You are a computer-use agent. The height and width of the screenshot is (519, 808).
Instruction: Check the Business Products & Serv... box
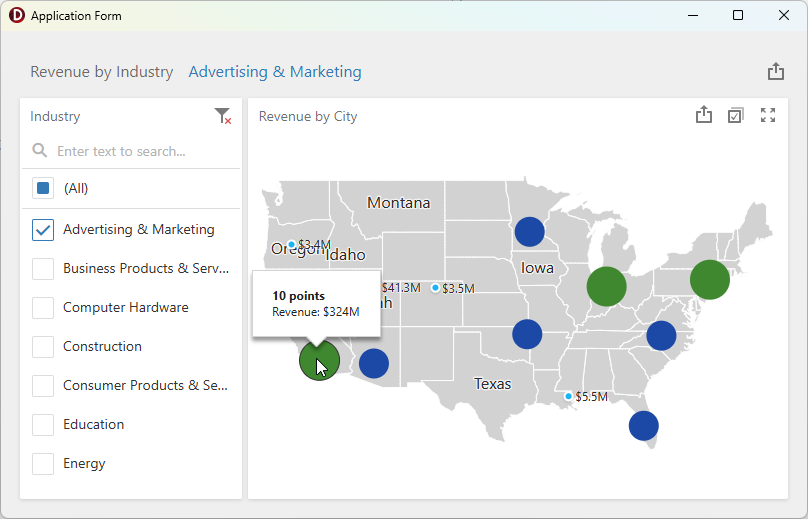pos(43,269)
